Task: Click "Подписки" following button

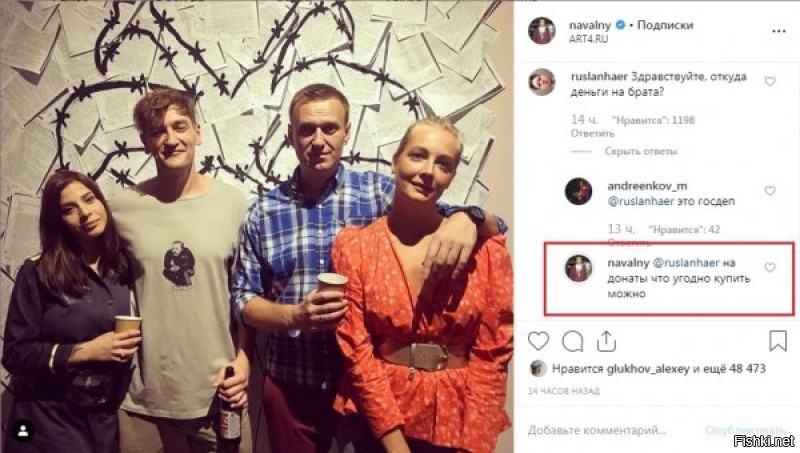Action: tap(663, 25)
